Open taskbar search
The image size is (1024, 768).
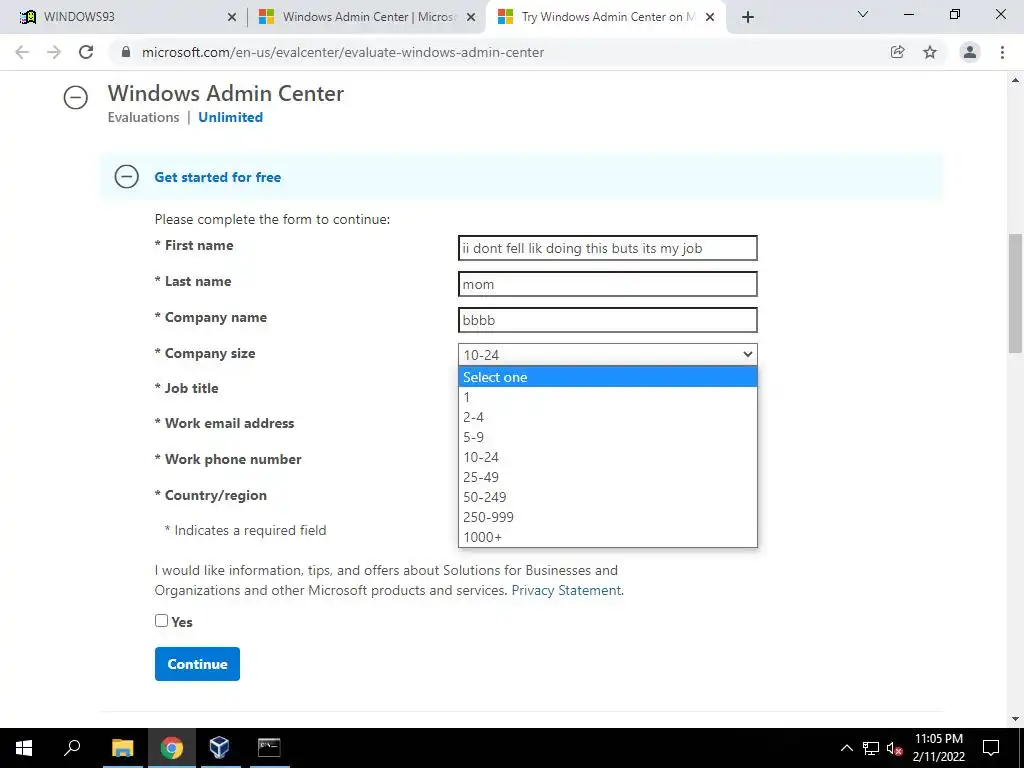[x=72, y=748]
